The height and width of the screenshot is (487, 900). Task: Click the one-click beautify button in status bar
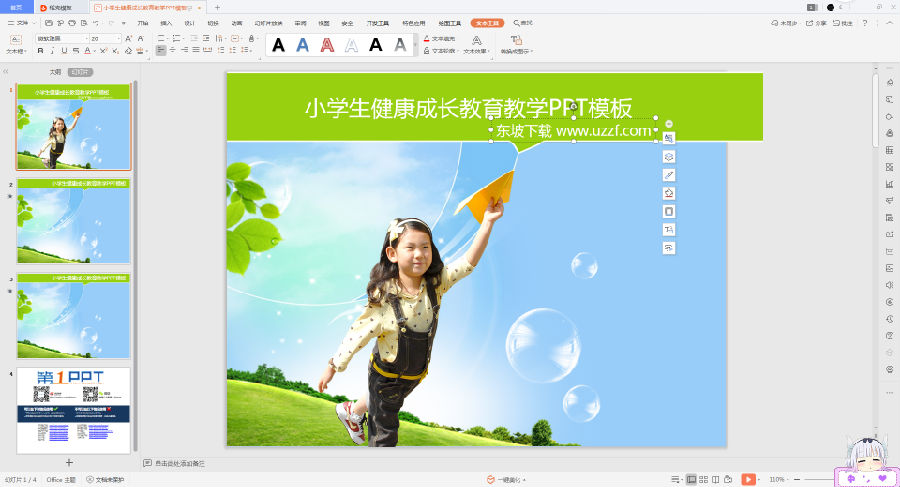tap(506, 480)
